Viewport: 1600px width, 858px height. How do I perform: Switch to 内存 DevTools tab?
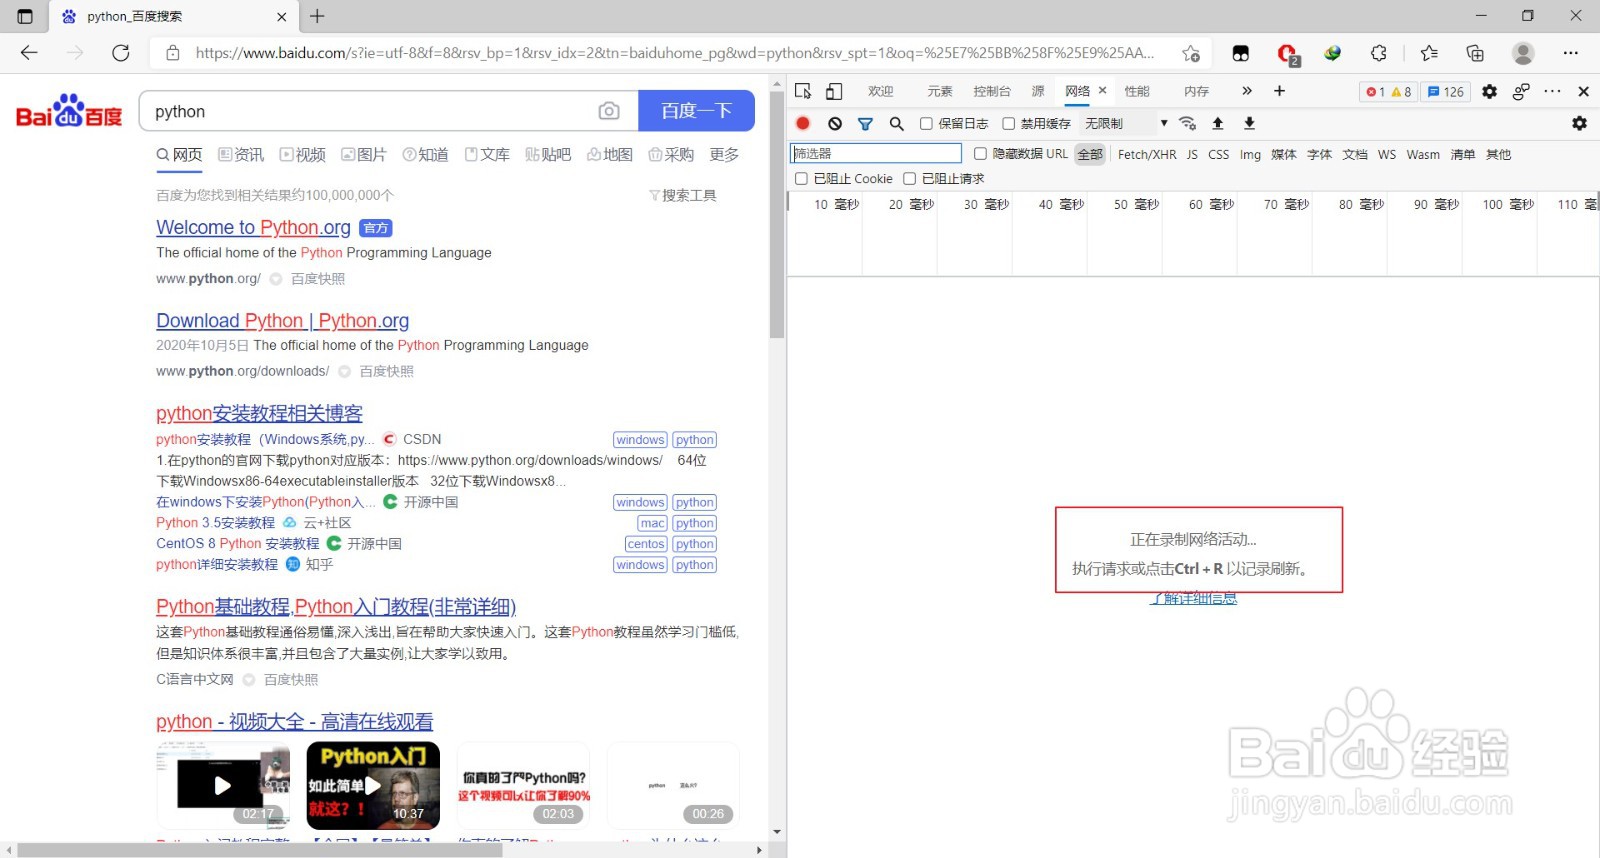(x=1196, y=91)
